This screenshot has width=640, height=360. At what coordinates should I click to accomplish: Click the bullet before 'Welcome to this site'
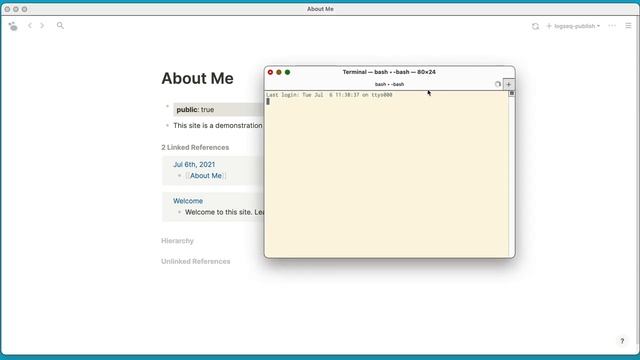180,212
